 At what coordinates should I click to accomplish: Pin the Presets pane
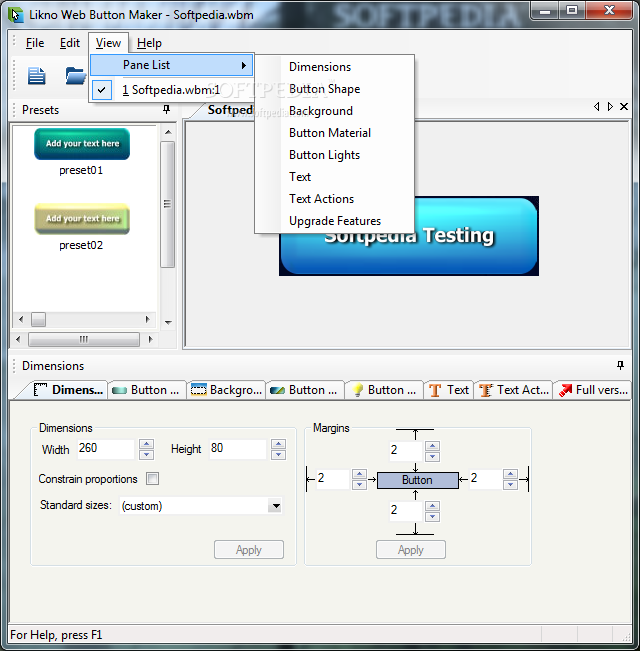pyautogui.click(x=166, y=109)
